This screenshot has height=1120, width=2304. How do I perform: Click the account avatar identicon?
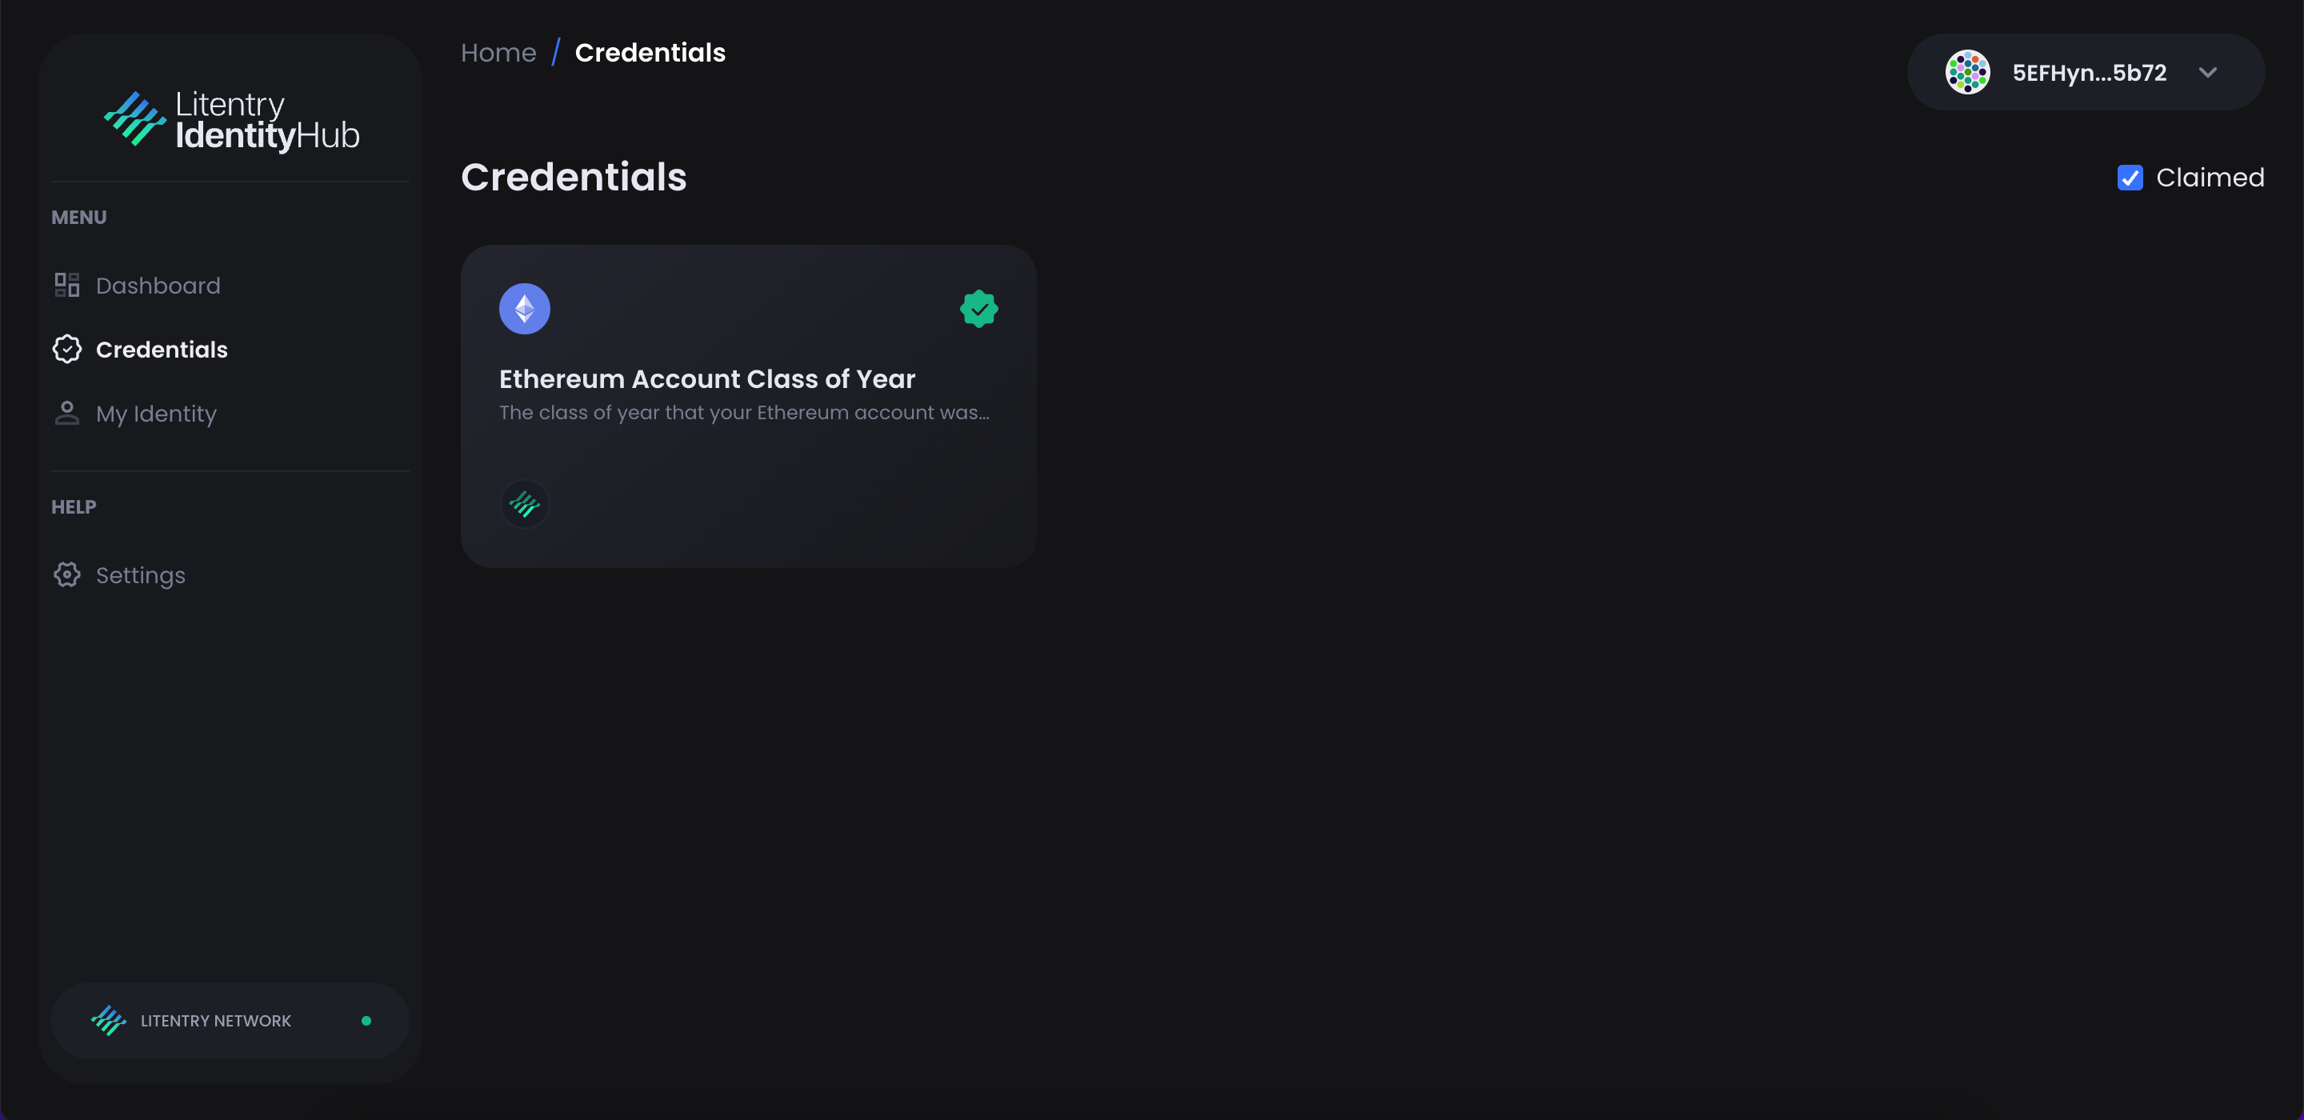(1967, 73)
